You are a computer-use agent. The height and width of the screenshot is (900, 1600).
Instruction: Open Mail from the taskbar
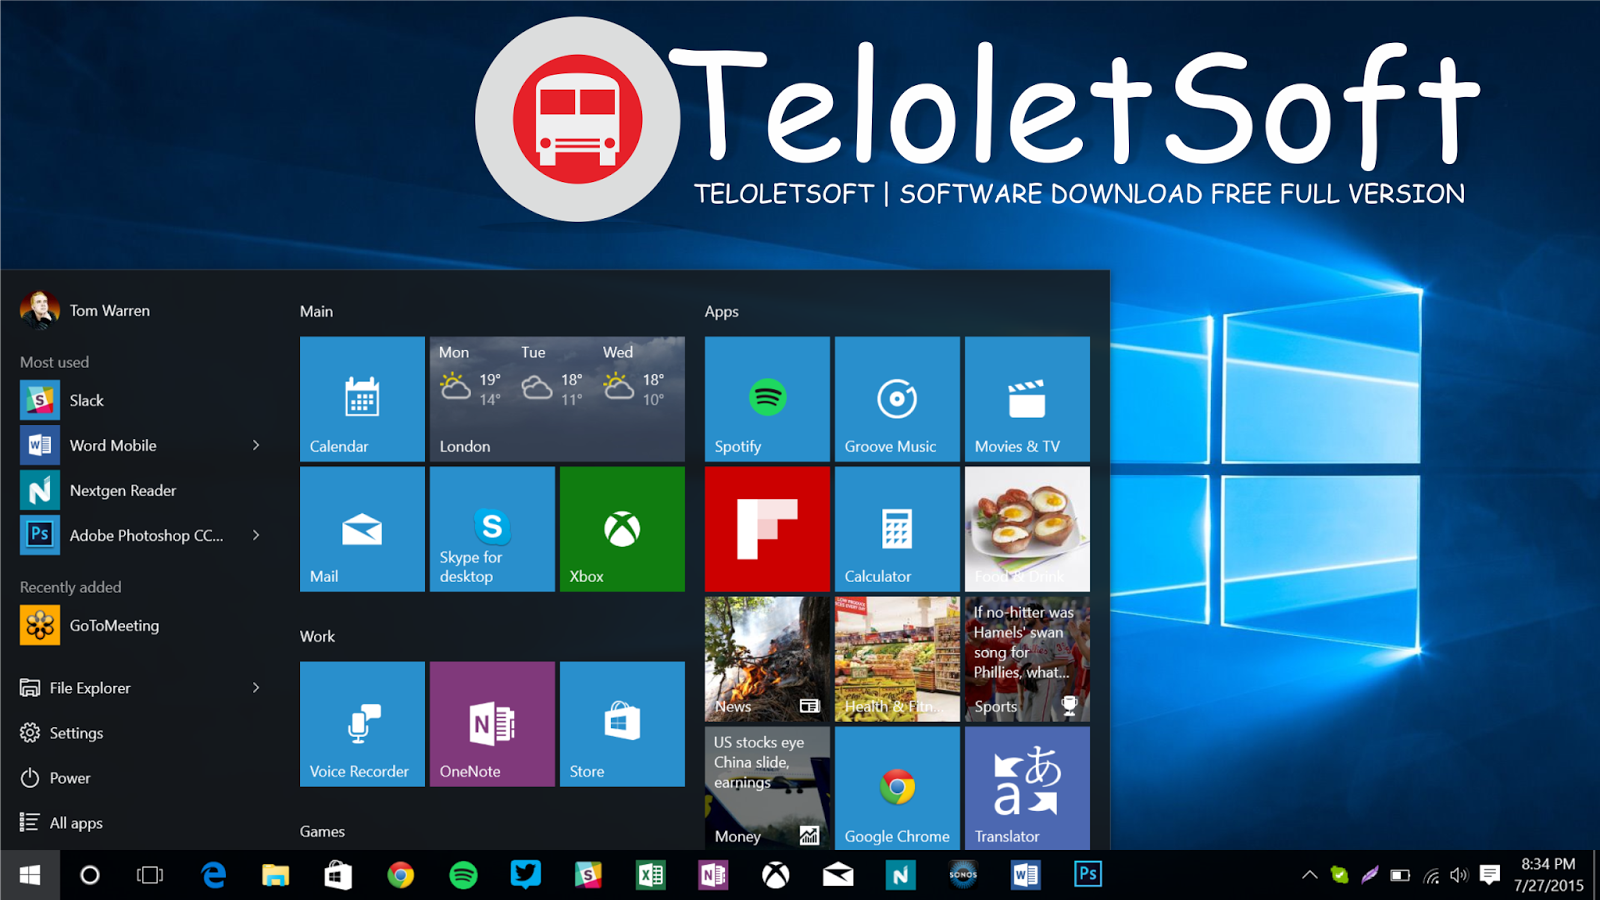click(838, 875)
